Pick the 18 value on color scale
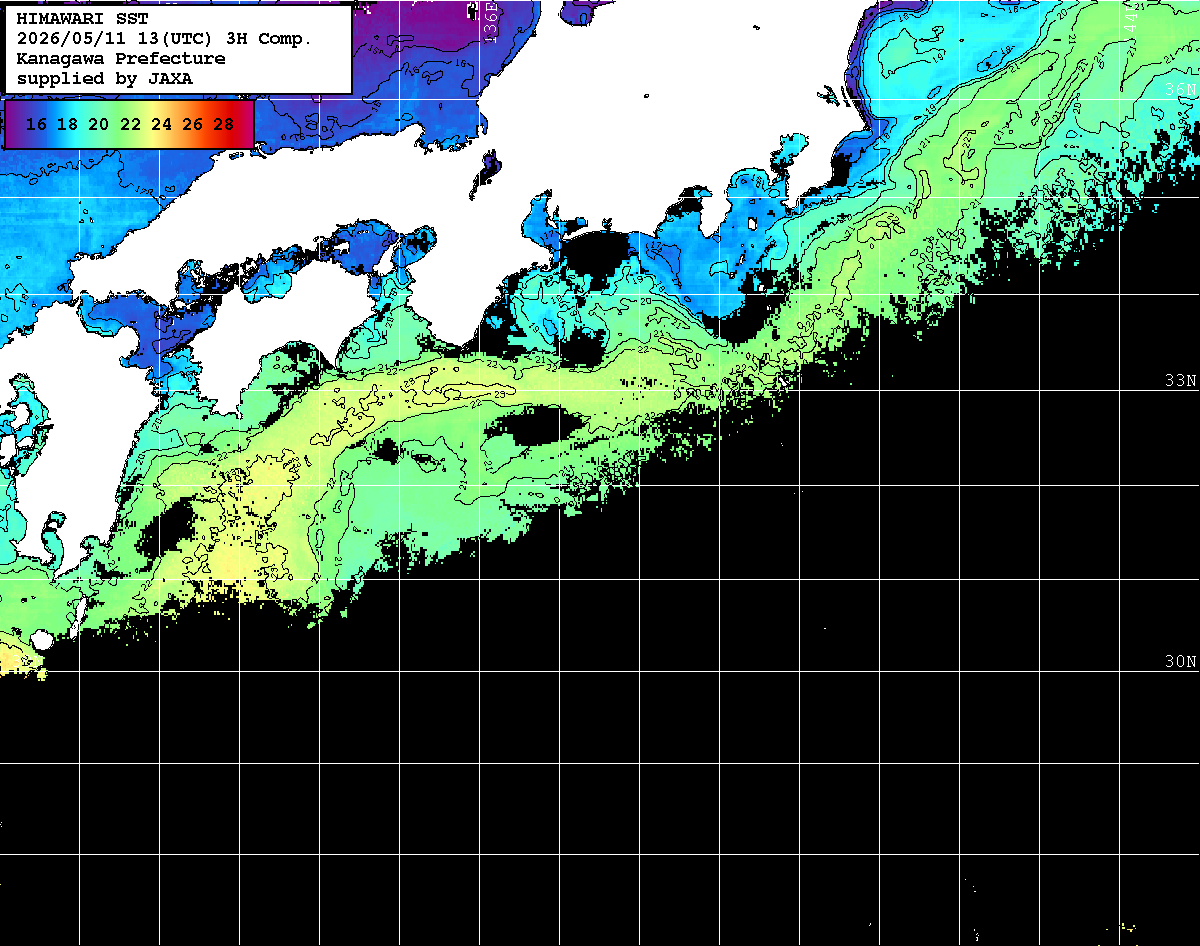 [x=68, y=124]
